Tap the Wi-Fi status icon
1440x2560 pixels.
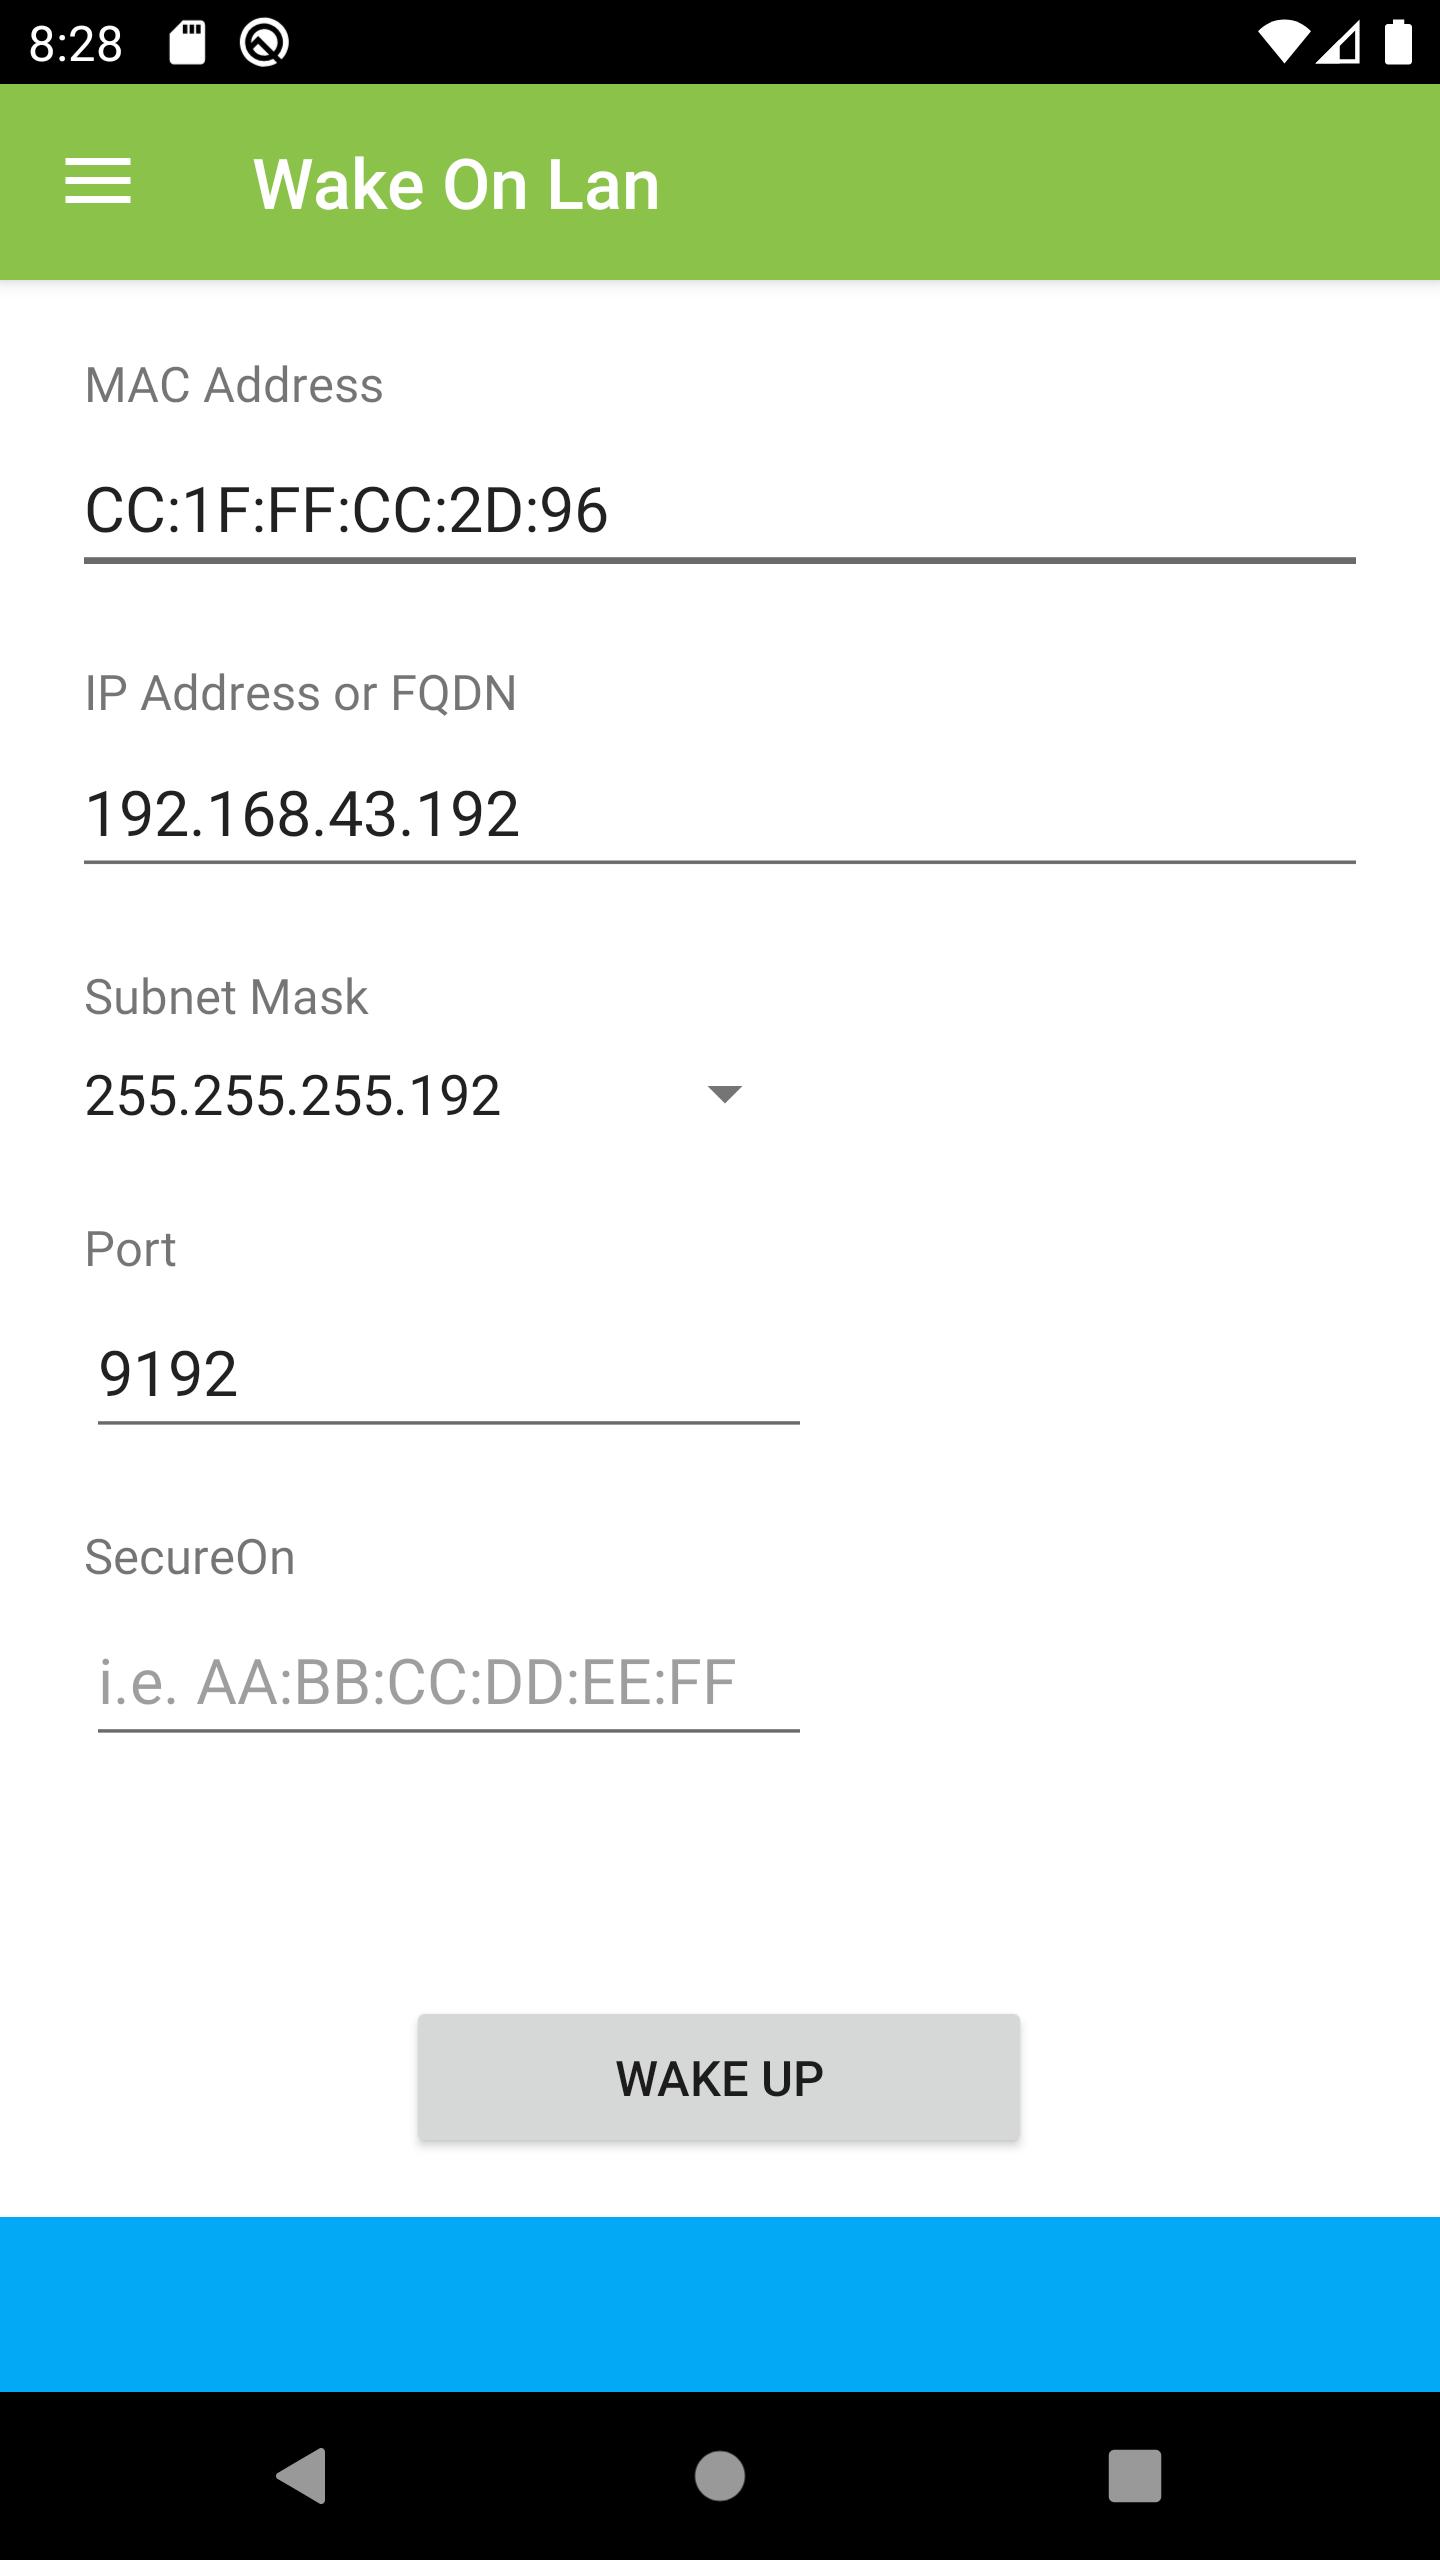(x=1283, y=42)
